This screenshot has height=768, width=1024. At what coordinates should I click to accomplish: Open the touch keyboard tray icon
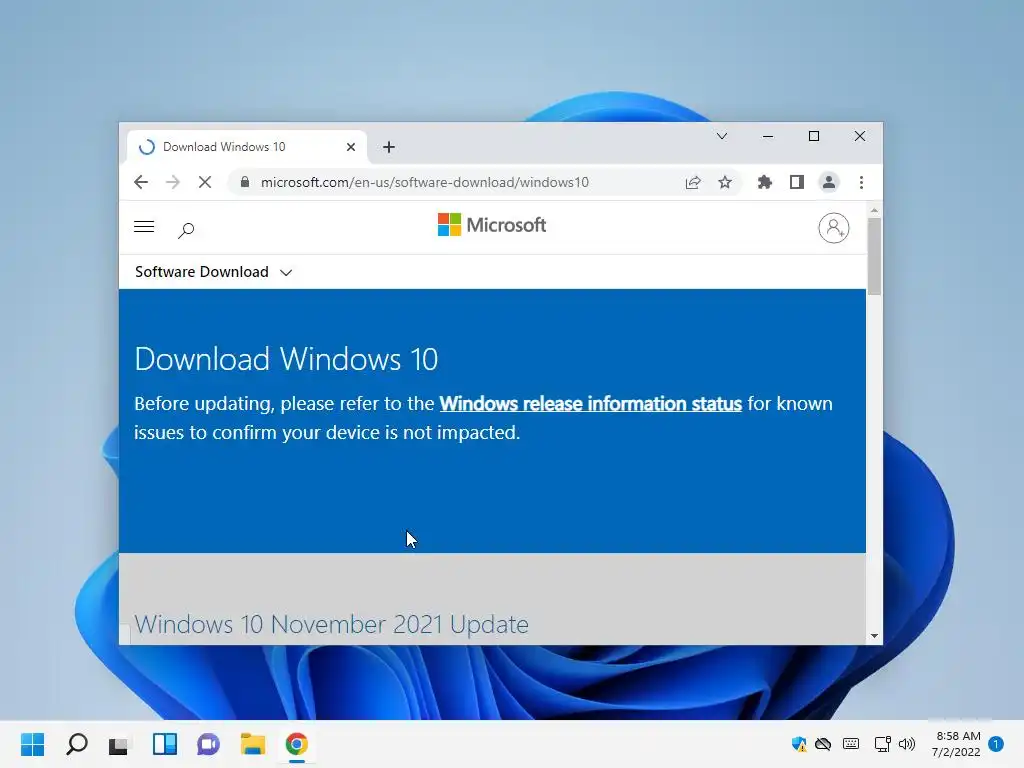[x=851, y=744]
